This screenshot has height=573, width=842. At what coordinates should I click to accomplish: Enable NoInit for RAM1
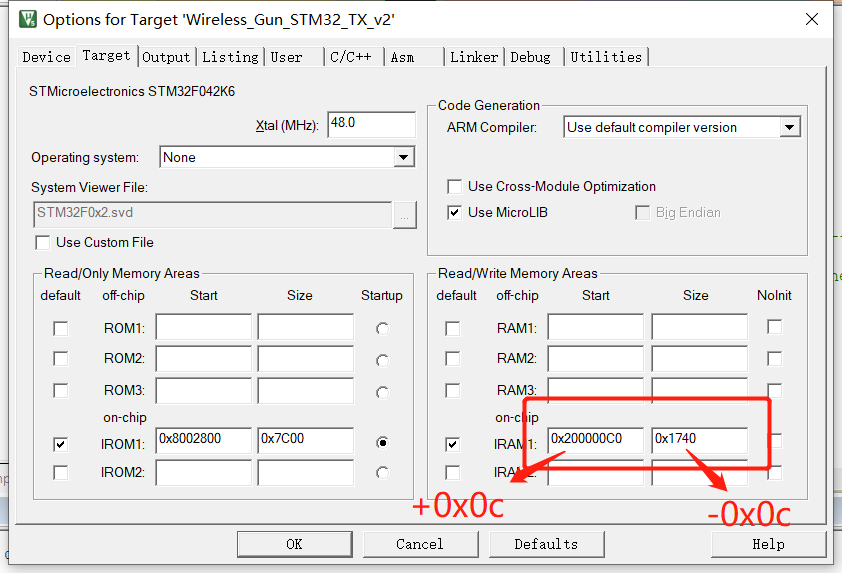(x=774, y=327)
